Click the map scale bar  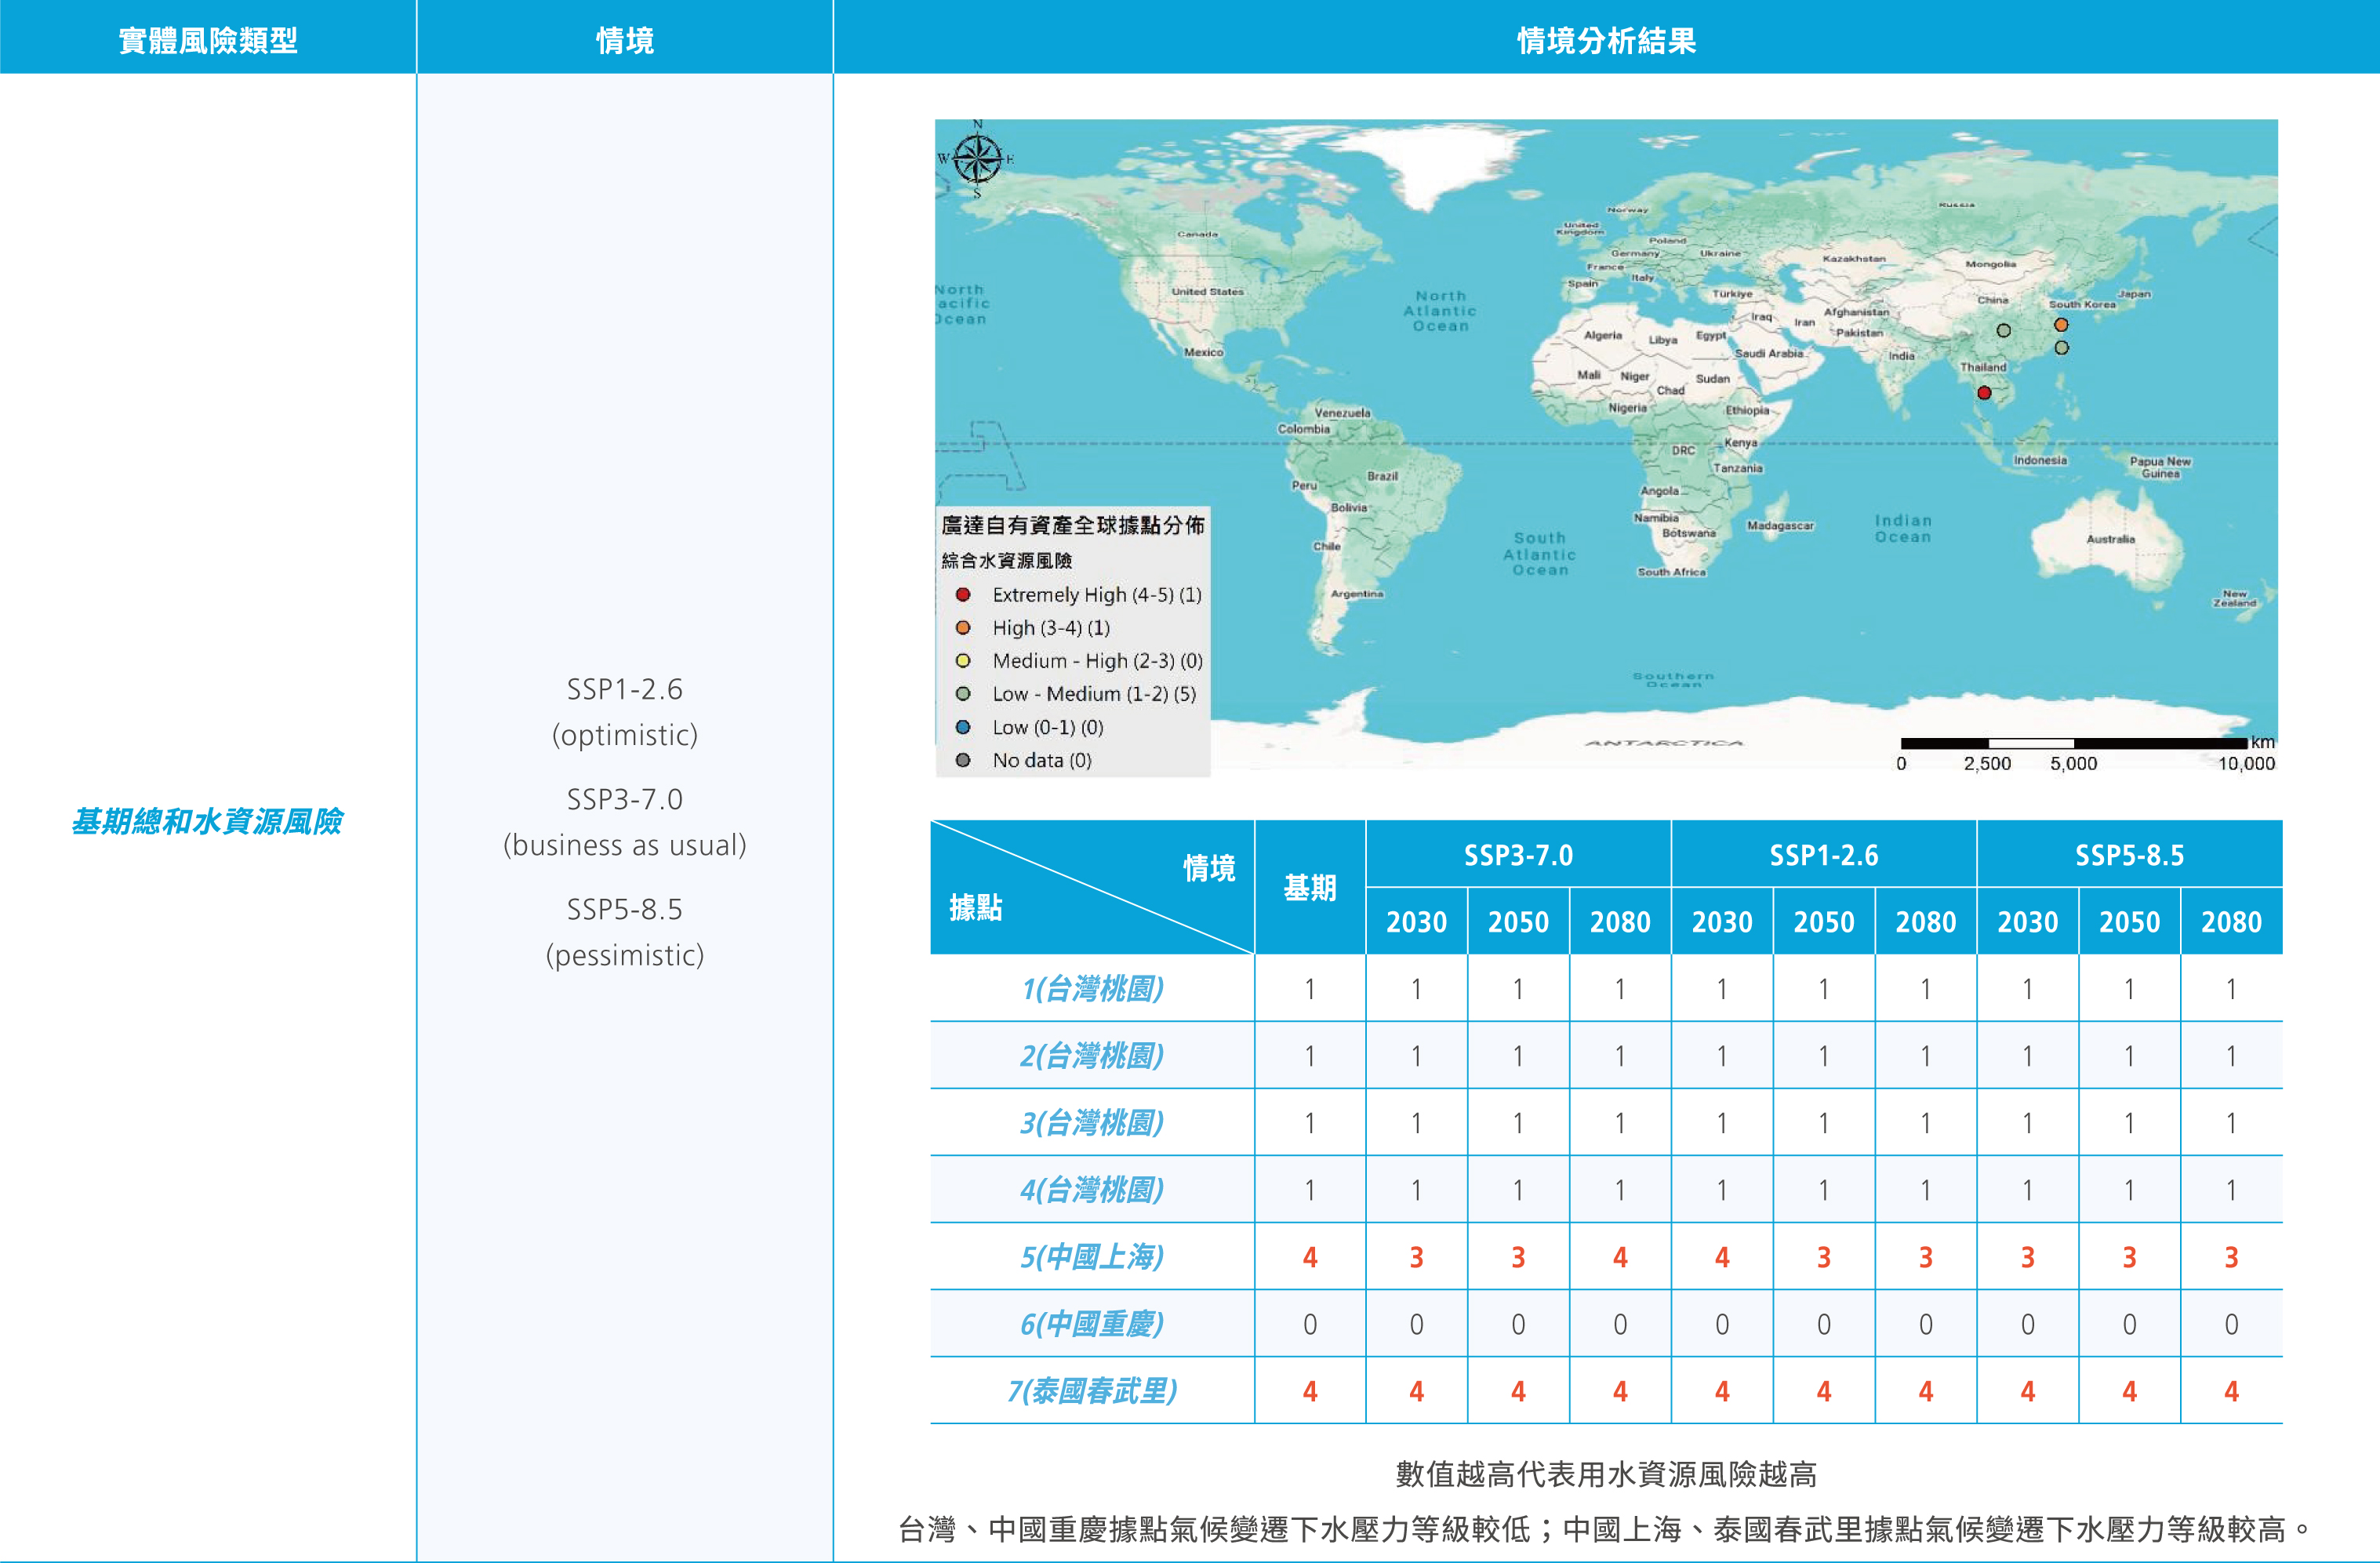click(x=2074, y=743)
